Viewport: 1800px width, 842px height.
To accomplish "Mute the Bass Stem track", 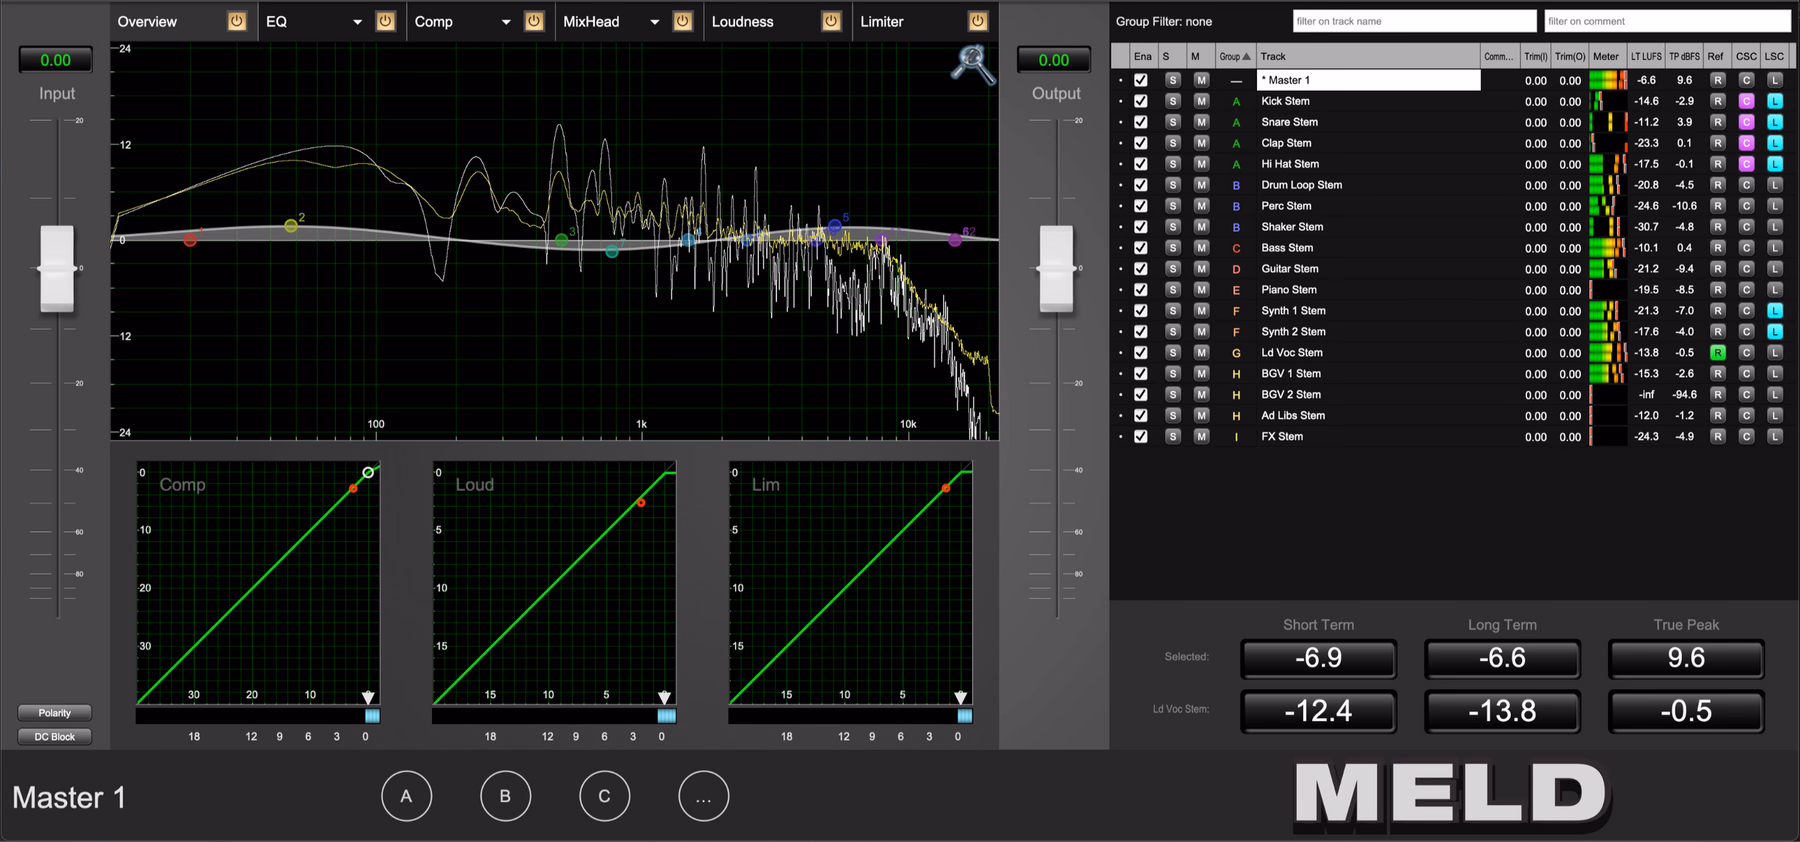I will (x=1201, y=248).
